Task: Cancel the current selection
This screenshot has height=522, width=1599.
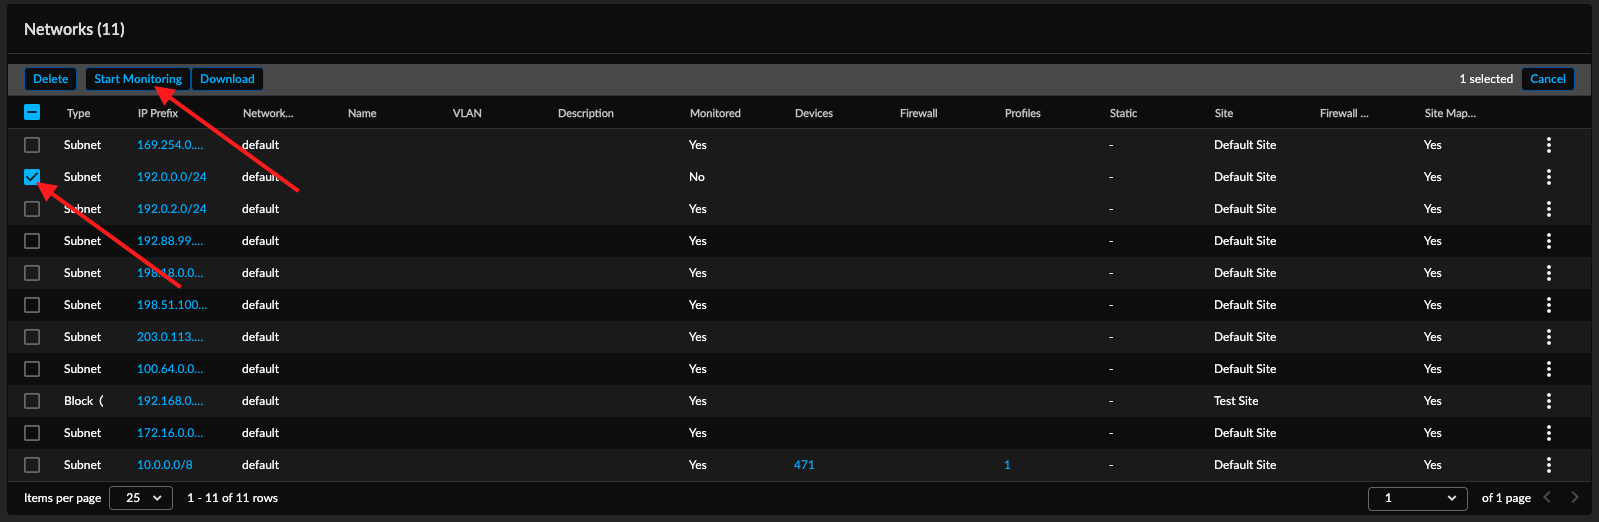Action: click(x=1548, y=79)
